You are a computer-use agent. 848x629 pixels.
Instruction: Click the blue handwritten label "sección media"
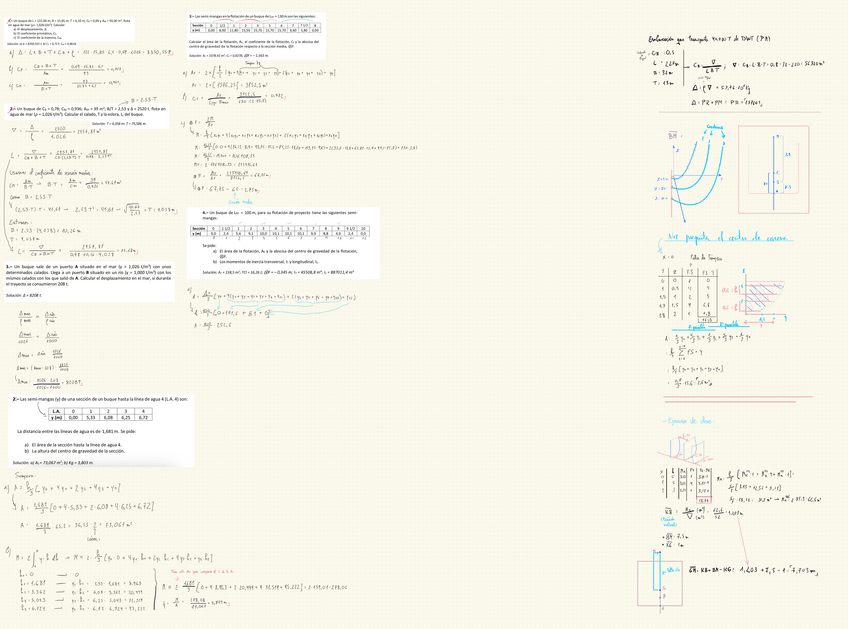coord(240,202)
